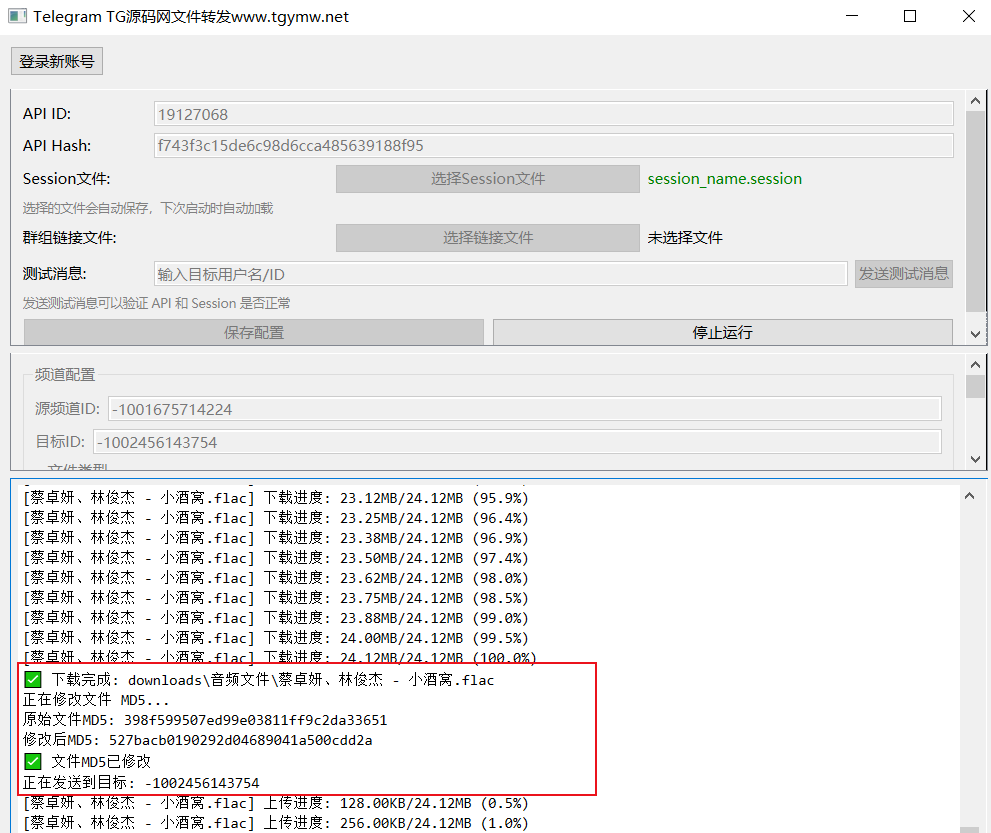The height and width of the screenshot is (833, 991).
Task: Click the hint about 发送测试消息可以验证 API
Action: coord(157,303)
